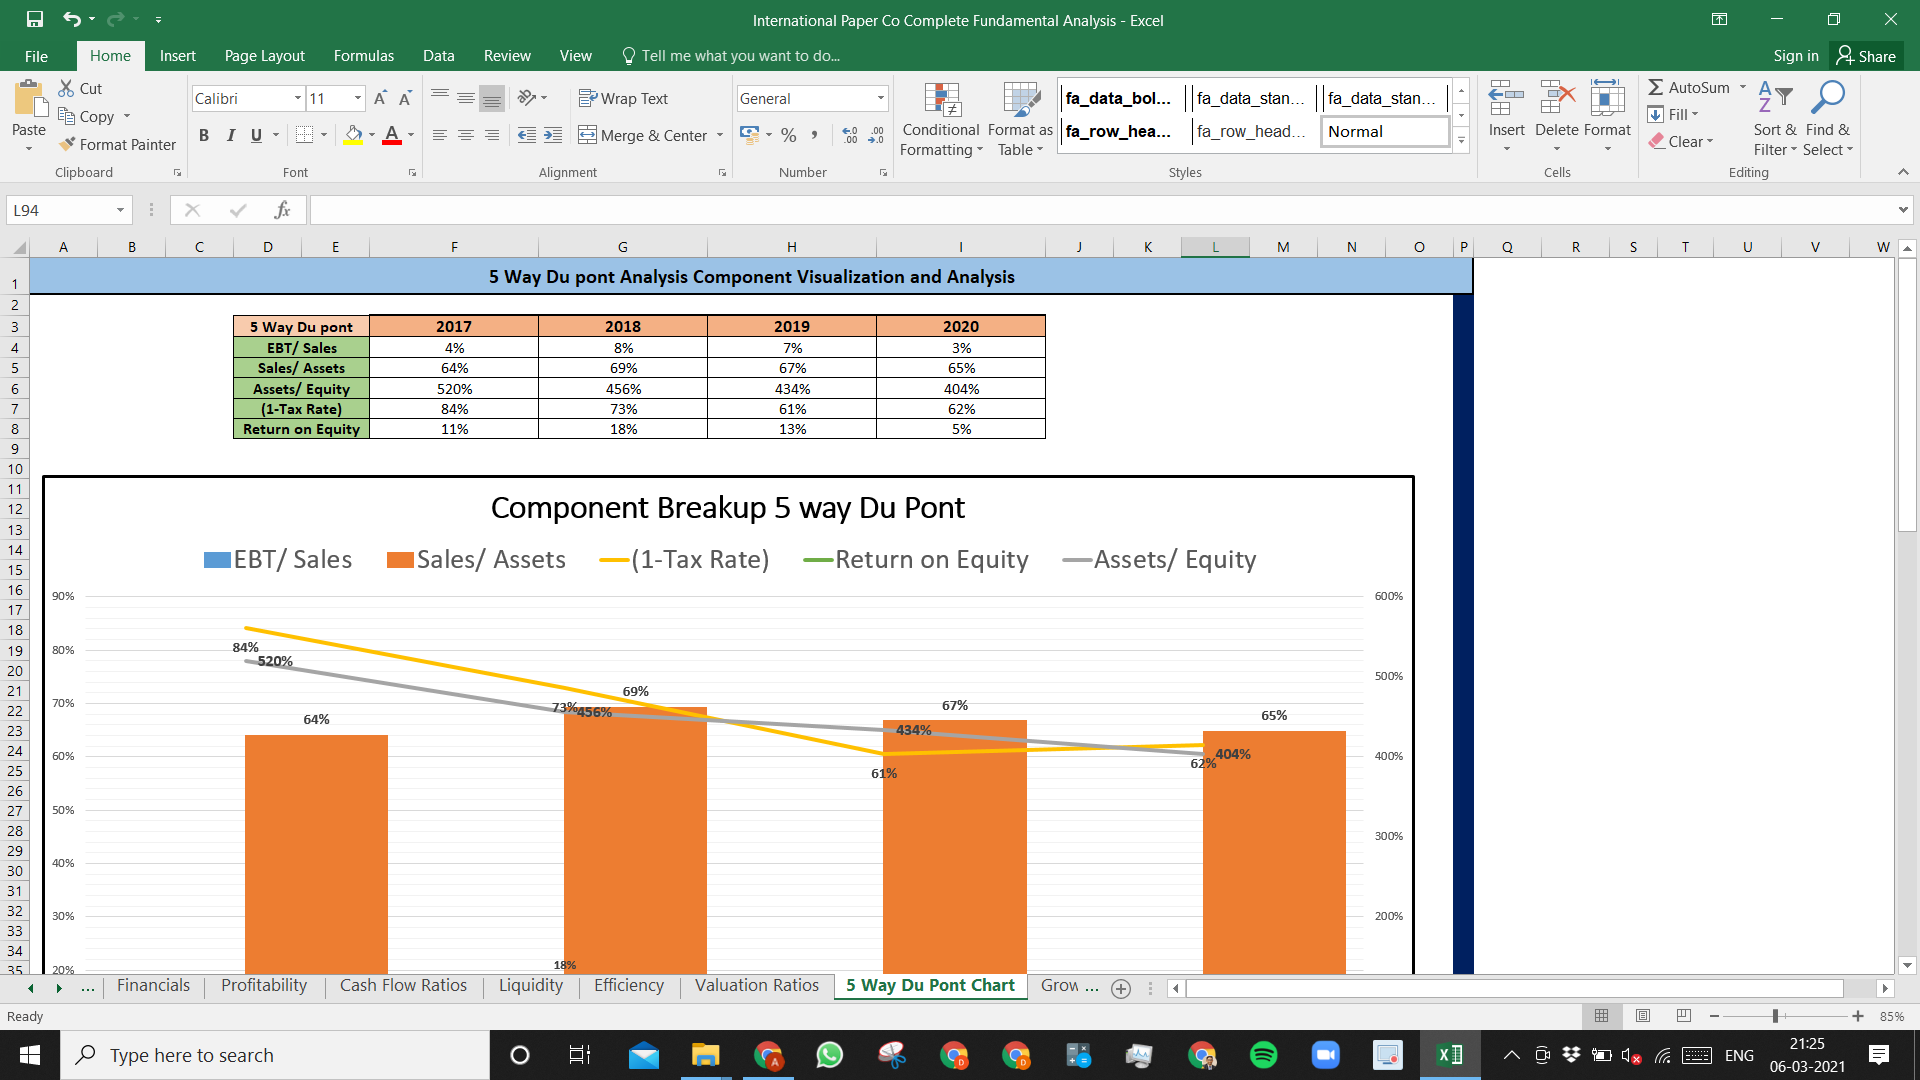This screenshot has width=1920, height=1080.
Task: Click the Paste clipboard icon
Action: [29, 100]
